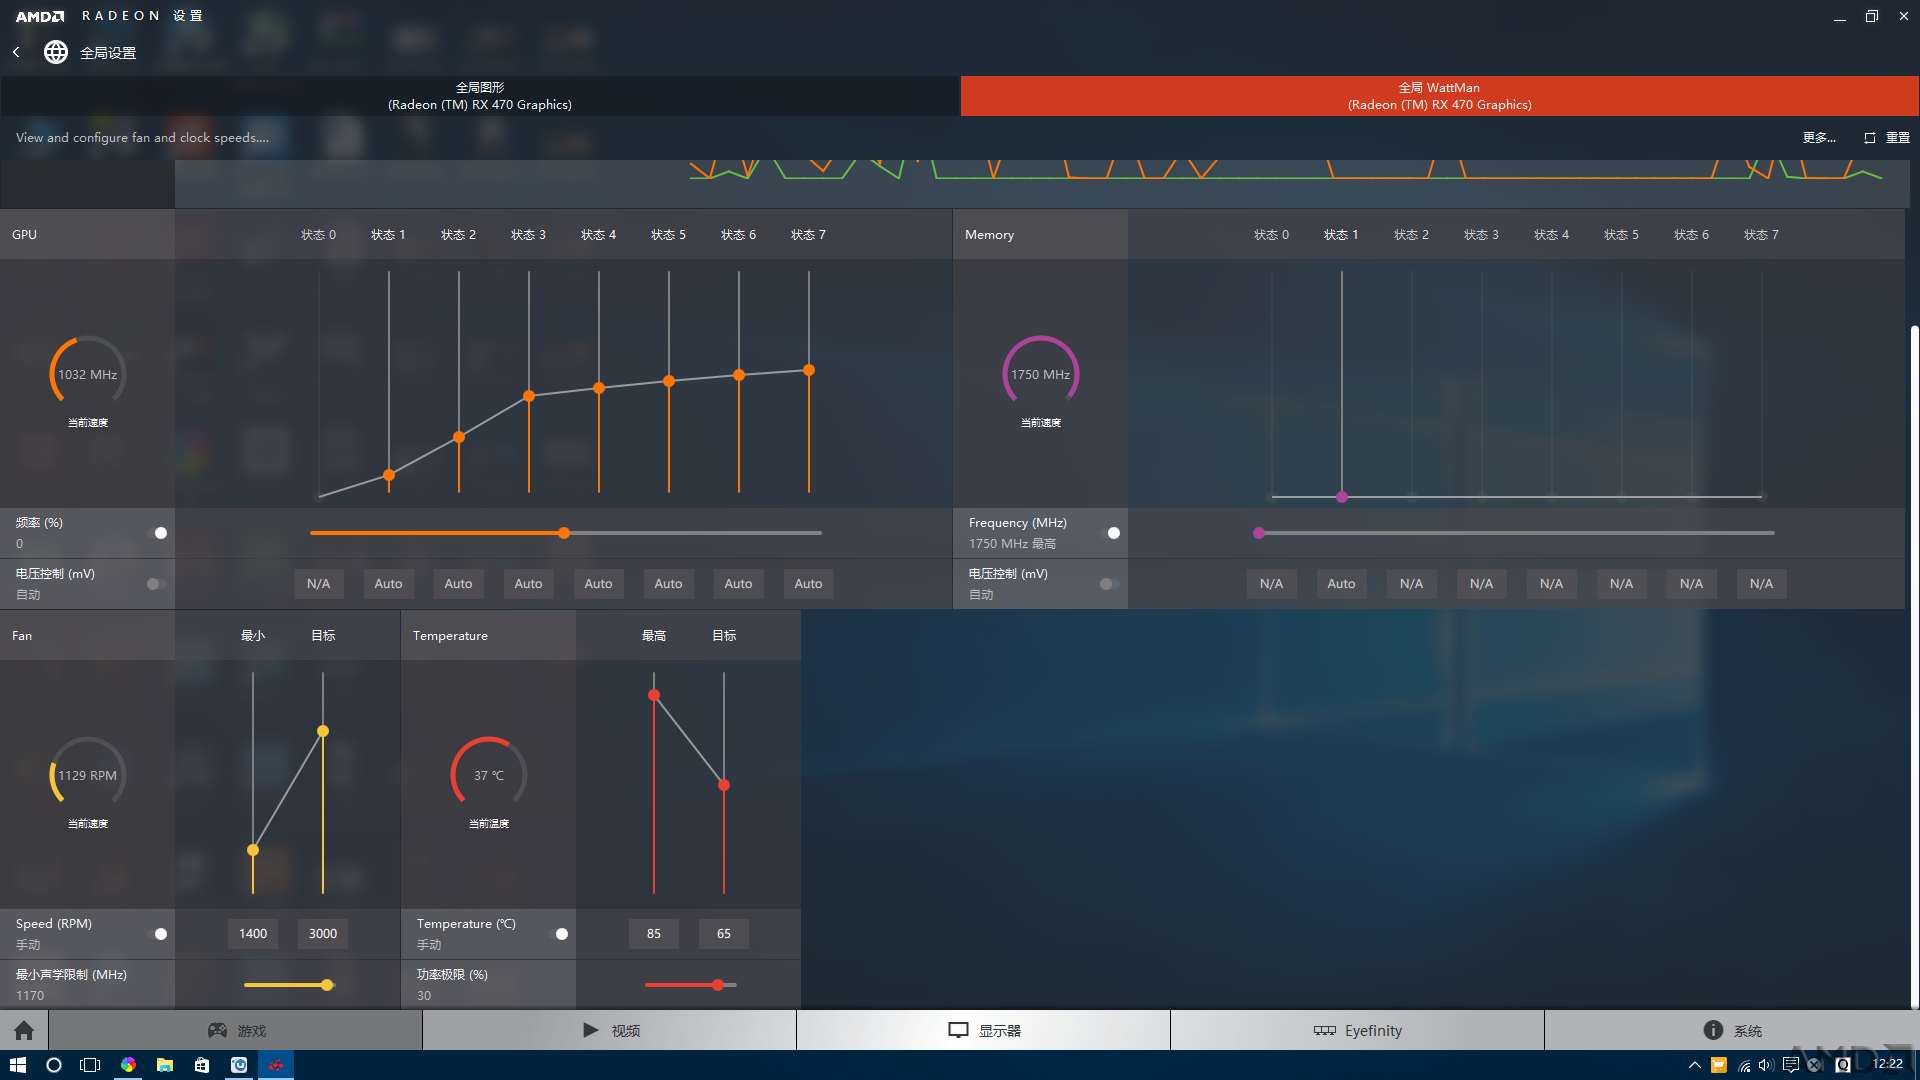Open Microsoft Store from taskbar

point(202,1065)
